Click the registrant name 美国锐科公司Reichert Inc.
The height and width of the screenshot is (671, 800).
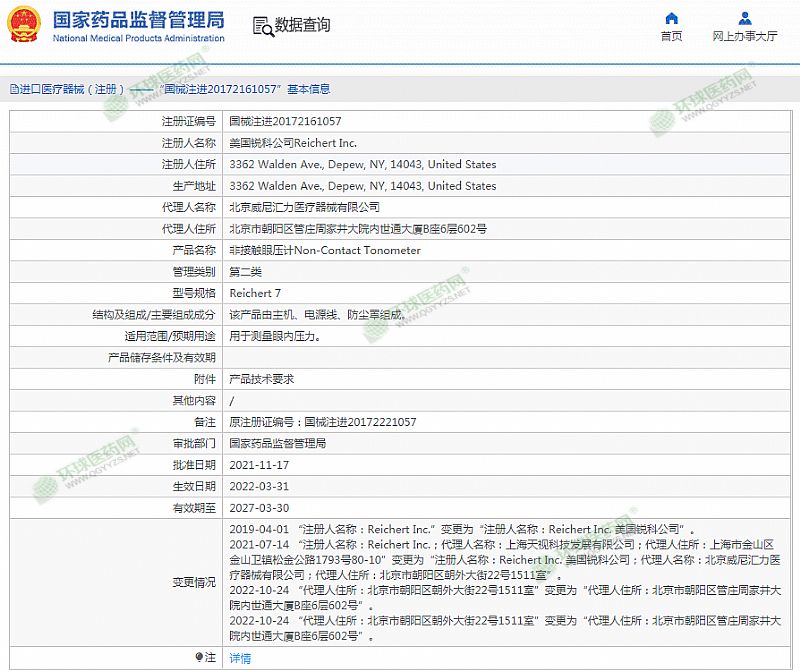tap(293, 143)
